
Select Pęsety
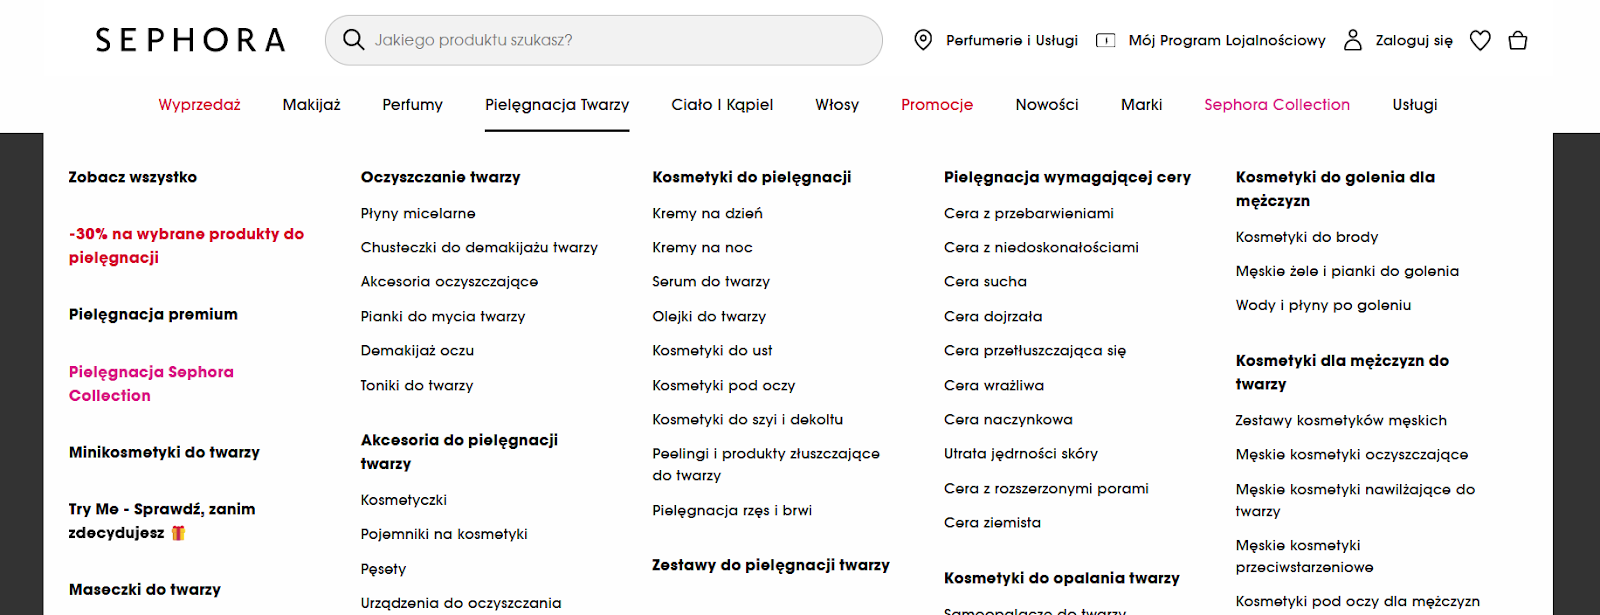pos(383,569)
